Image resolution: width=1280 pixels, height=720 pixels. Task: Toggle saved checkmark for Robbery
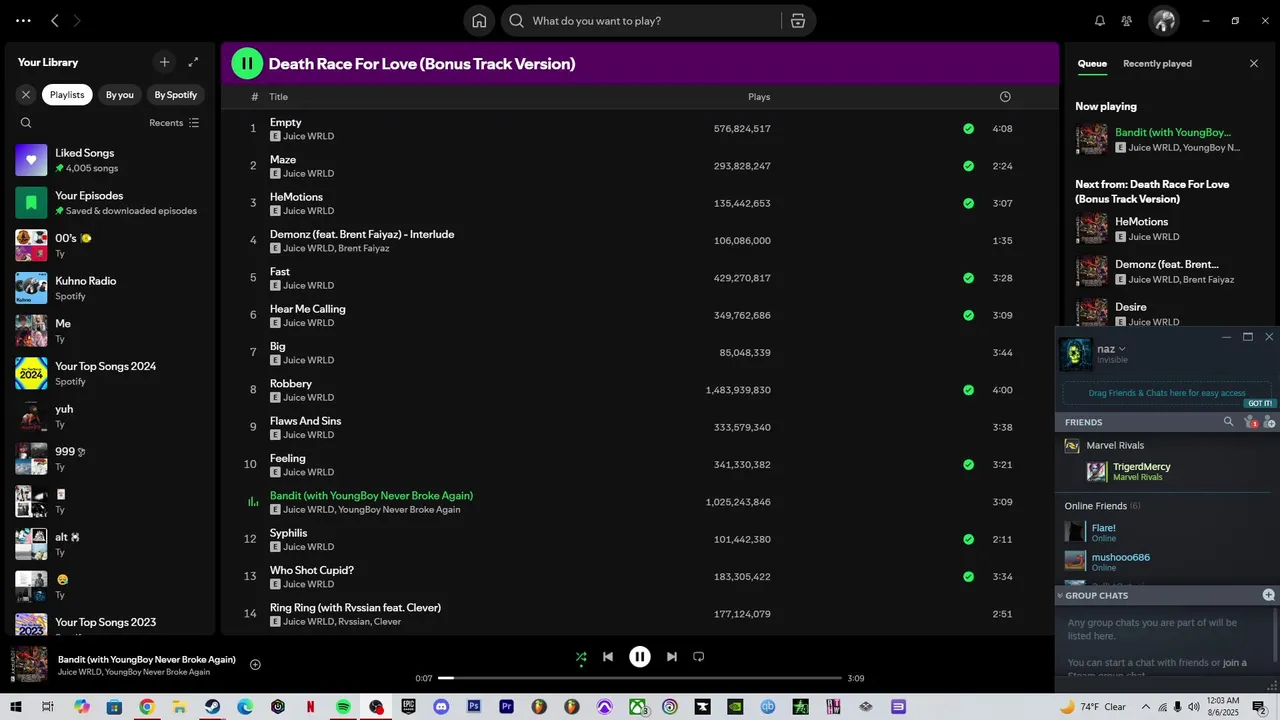[968, 390]
